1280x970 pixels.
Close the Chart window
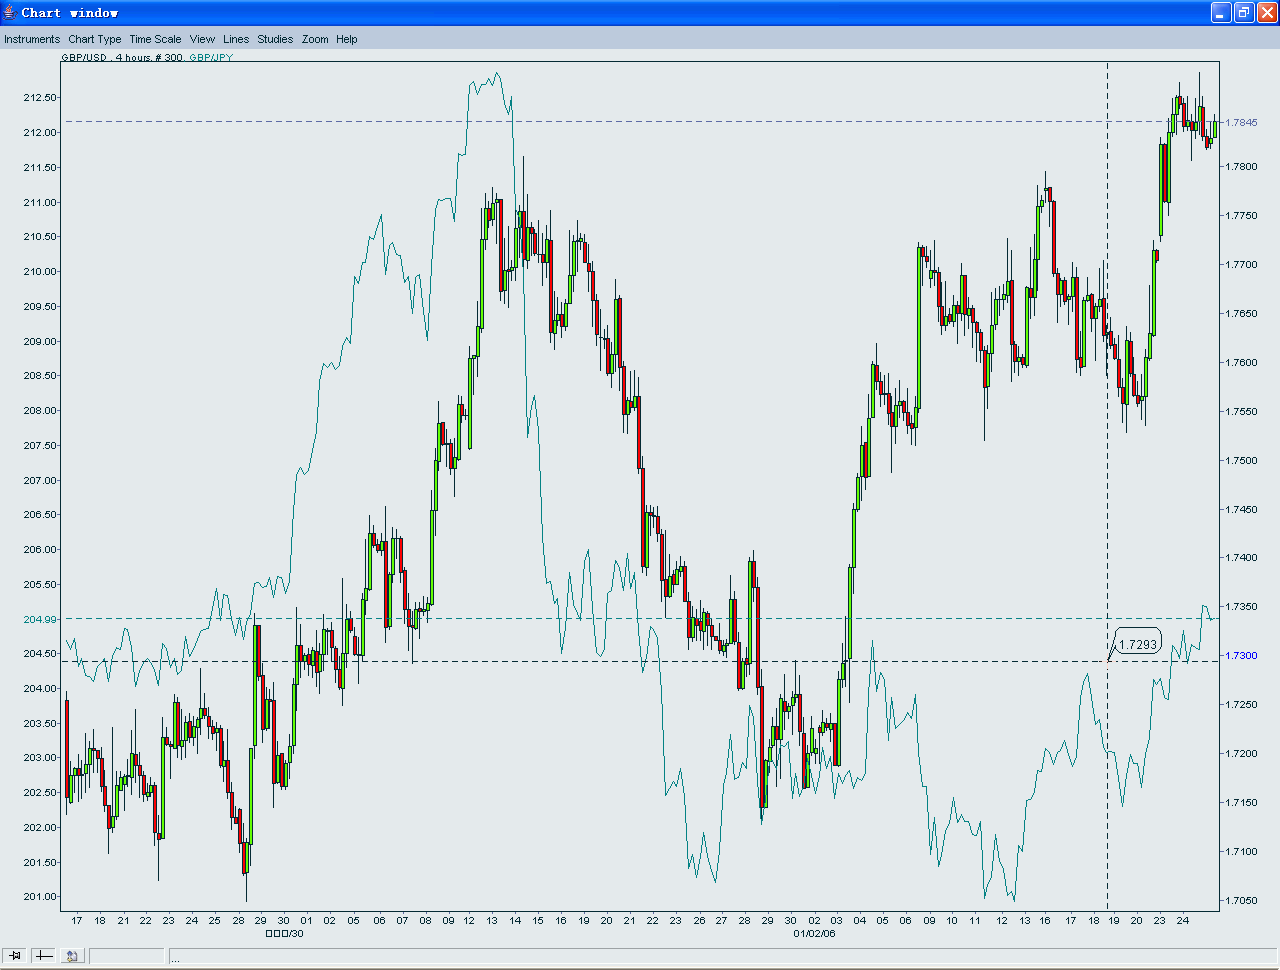pos(1267,12)
